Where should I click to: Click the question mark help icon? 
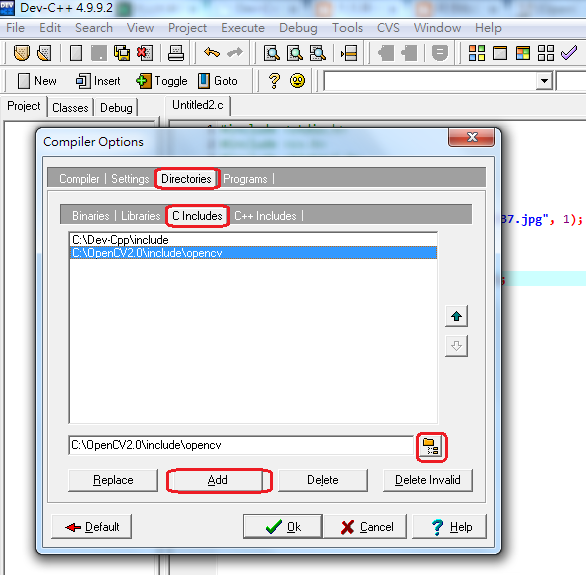coord(274,81)
